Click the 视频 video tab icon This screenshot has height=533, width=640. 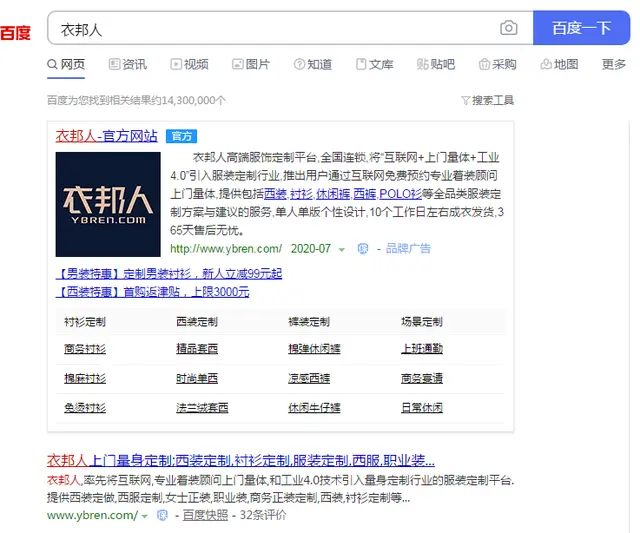click(176, 64)
